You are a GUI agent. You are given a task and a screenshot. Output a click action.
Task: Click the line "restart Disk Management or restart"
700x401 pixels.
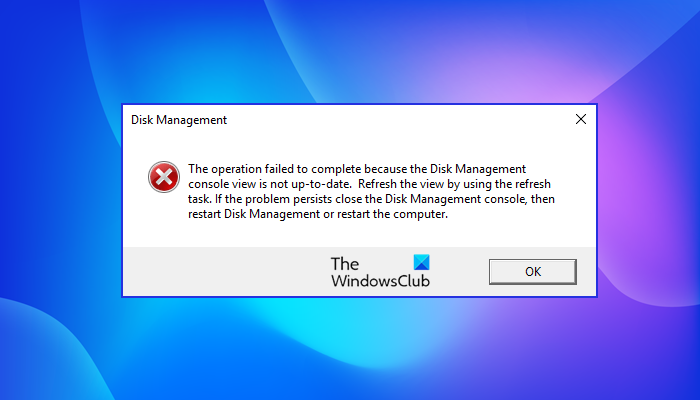click(317, 215)
